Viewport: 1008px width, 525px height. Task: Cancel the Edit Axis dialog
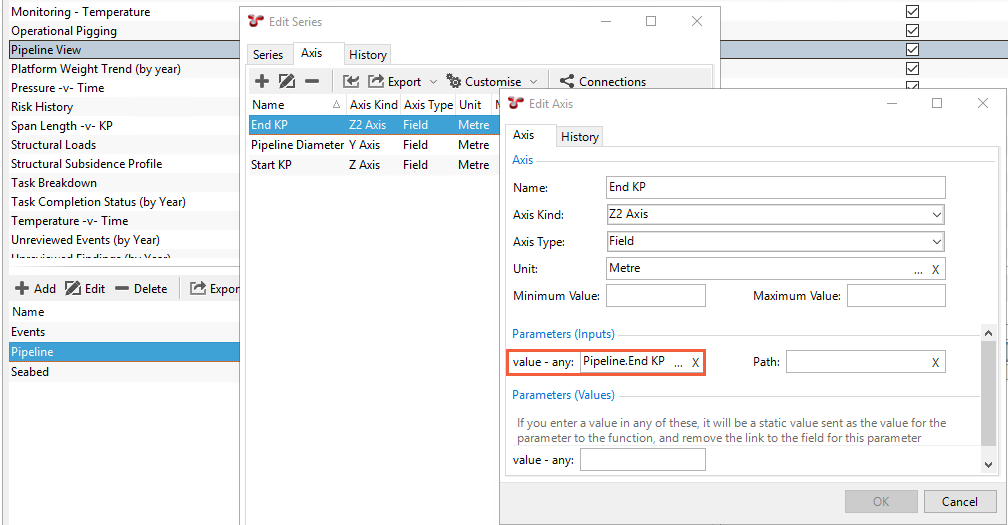tap(960, 501)
